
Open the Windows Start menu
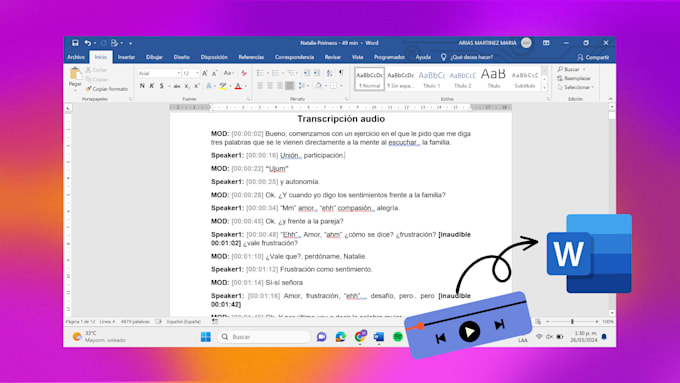[206, 337]
